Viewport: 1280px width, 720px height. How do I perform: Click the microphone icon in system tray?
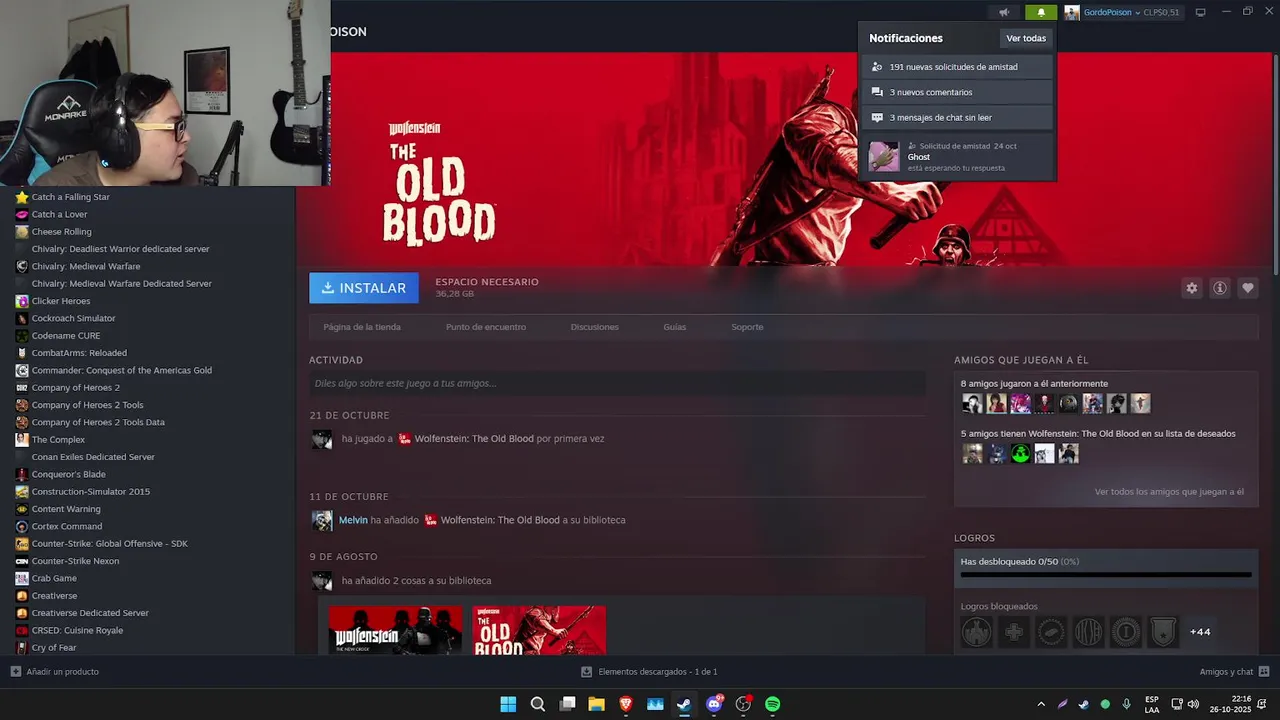click(x=1127, y=704)
